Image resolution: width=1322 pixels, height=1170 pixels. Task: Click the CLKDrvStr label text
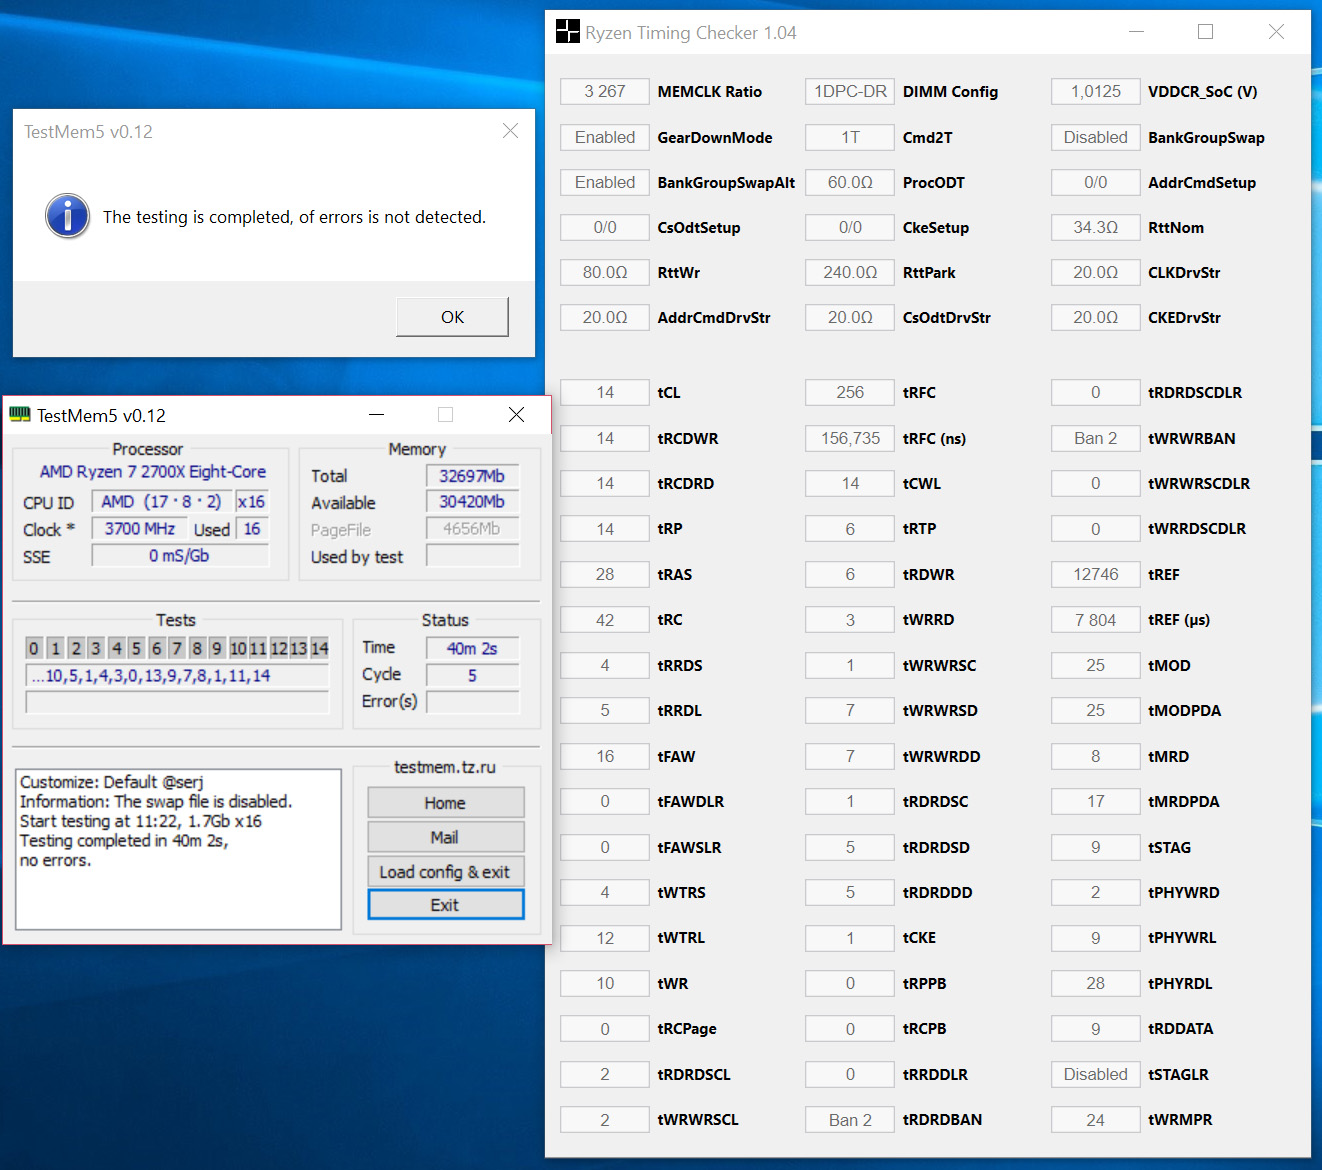click(1184, 272)
